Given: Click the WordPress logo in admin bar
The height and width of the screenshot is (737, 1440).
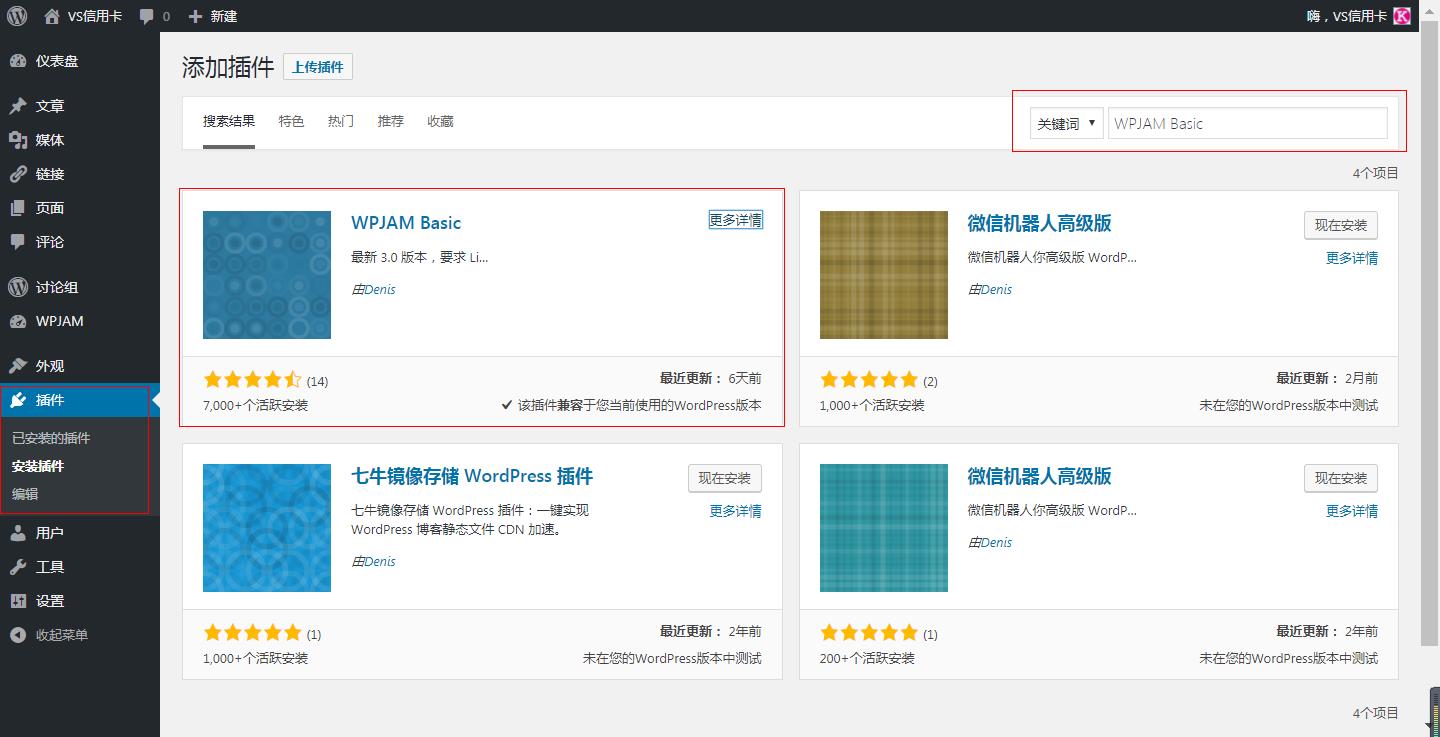Looking at the screenshot, I should (x=17, y=16).
